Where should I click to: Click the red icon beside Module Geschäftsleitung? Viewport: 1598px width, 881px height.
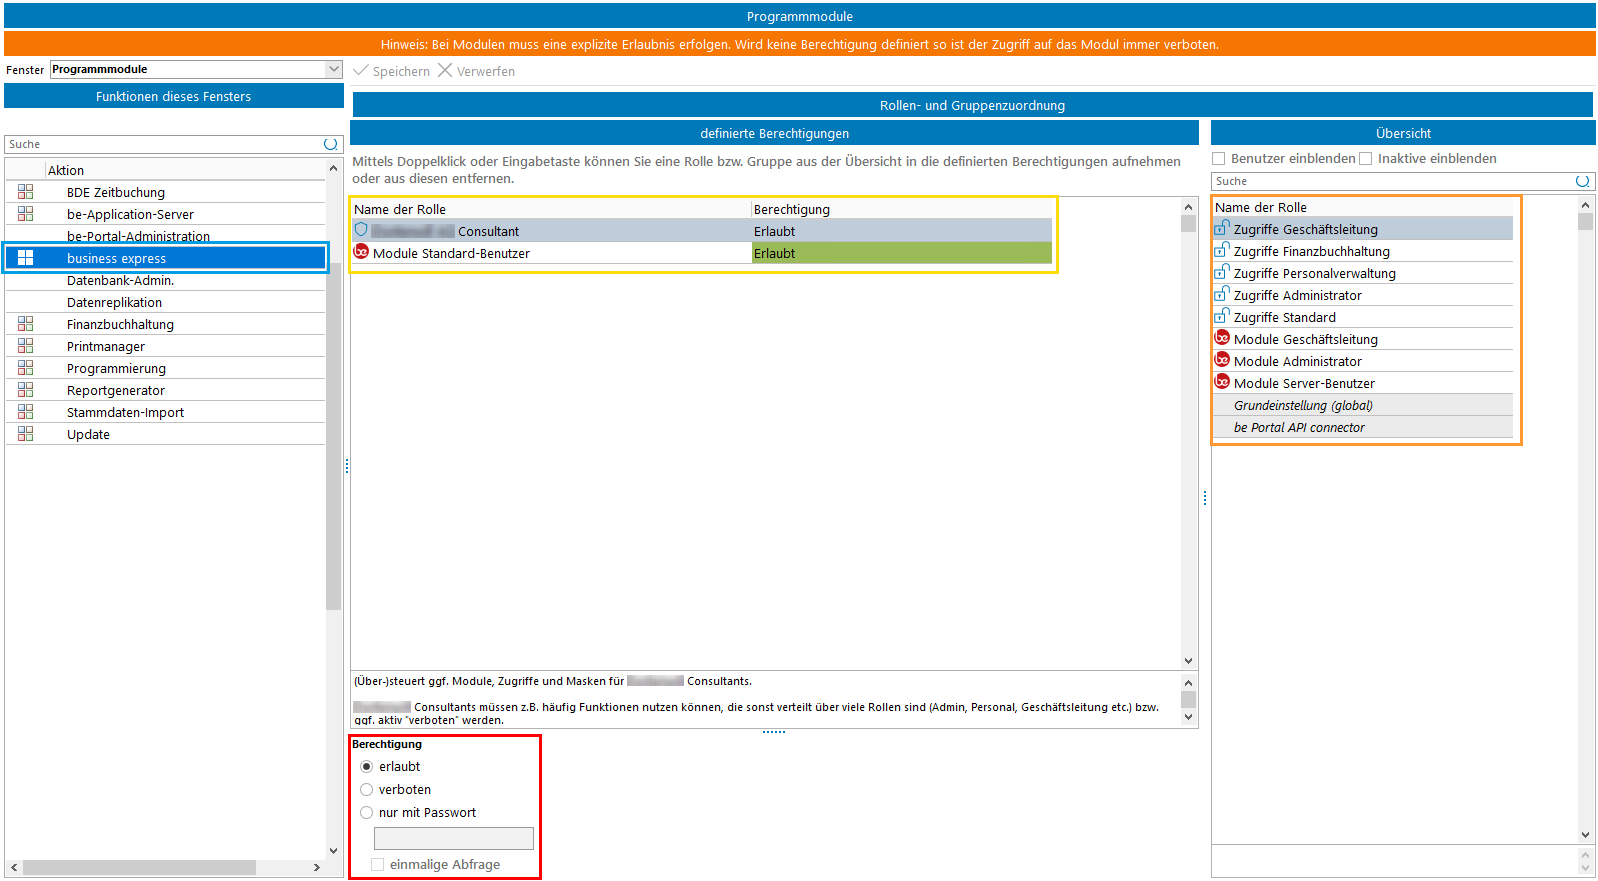tap(1222, 338)
